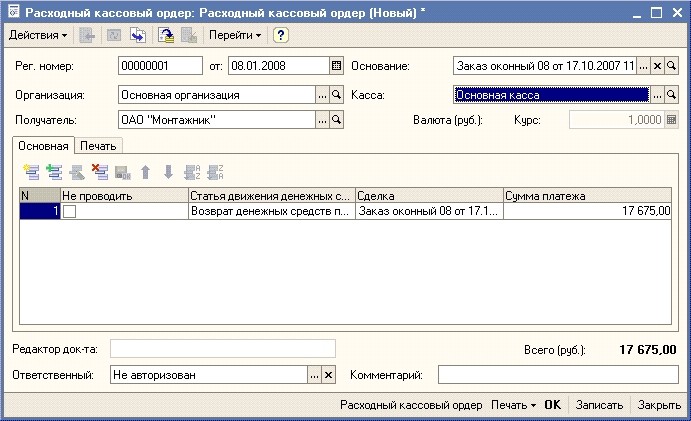
Task: Select Сделка cell Заказ оконный 08
Action: point(429,211)
